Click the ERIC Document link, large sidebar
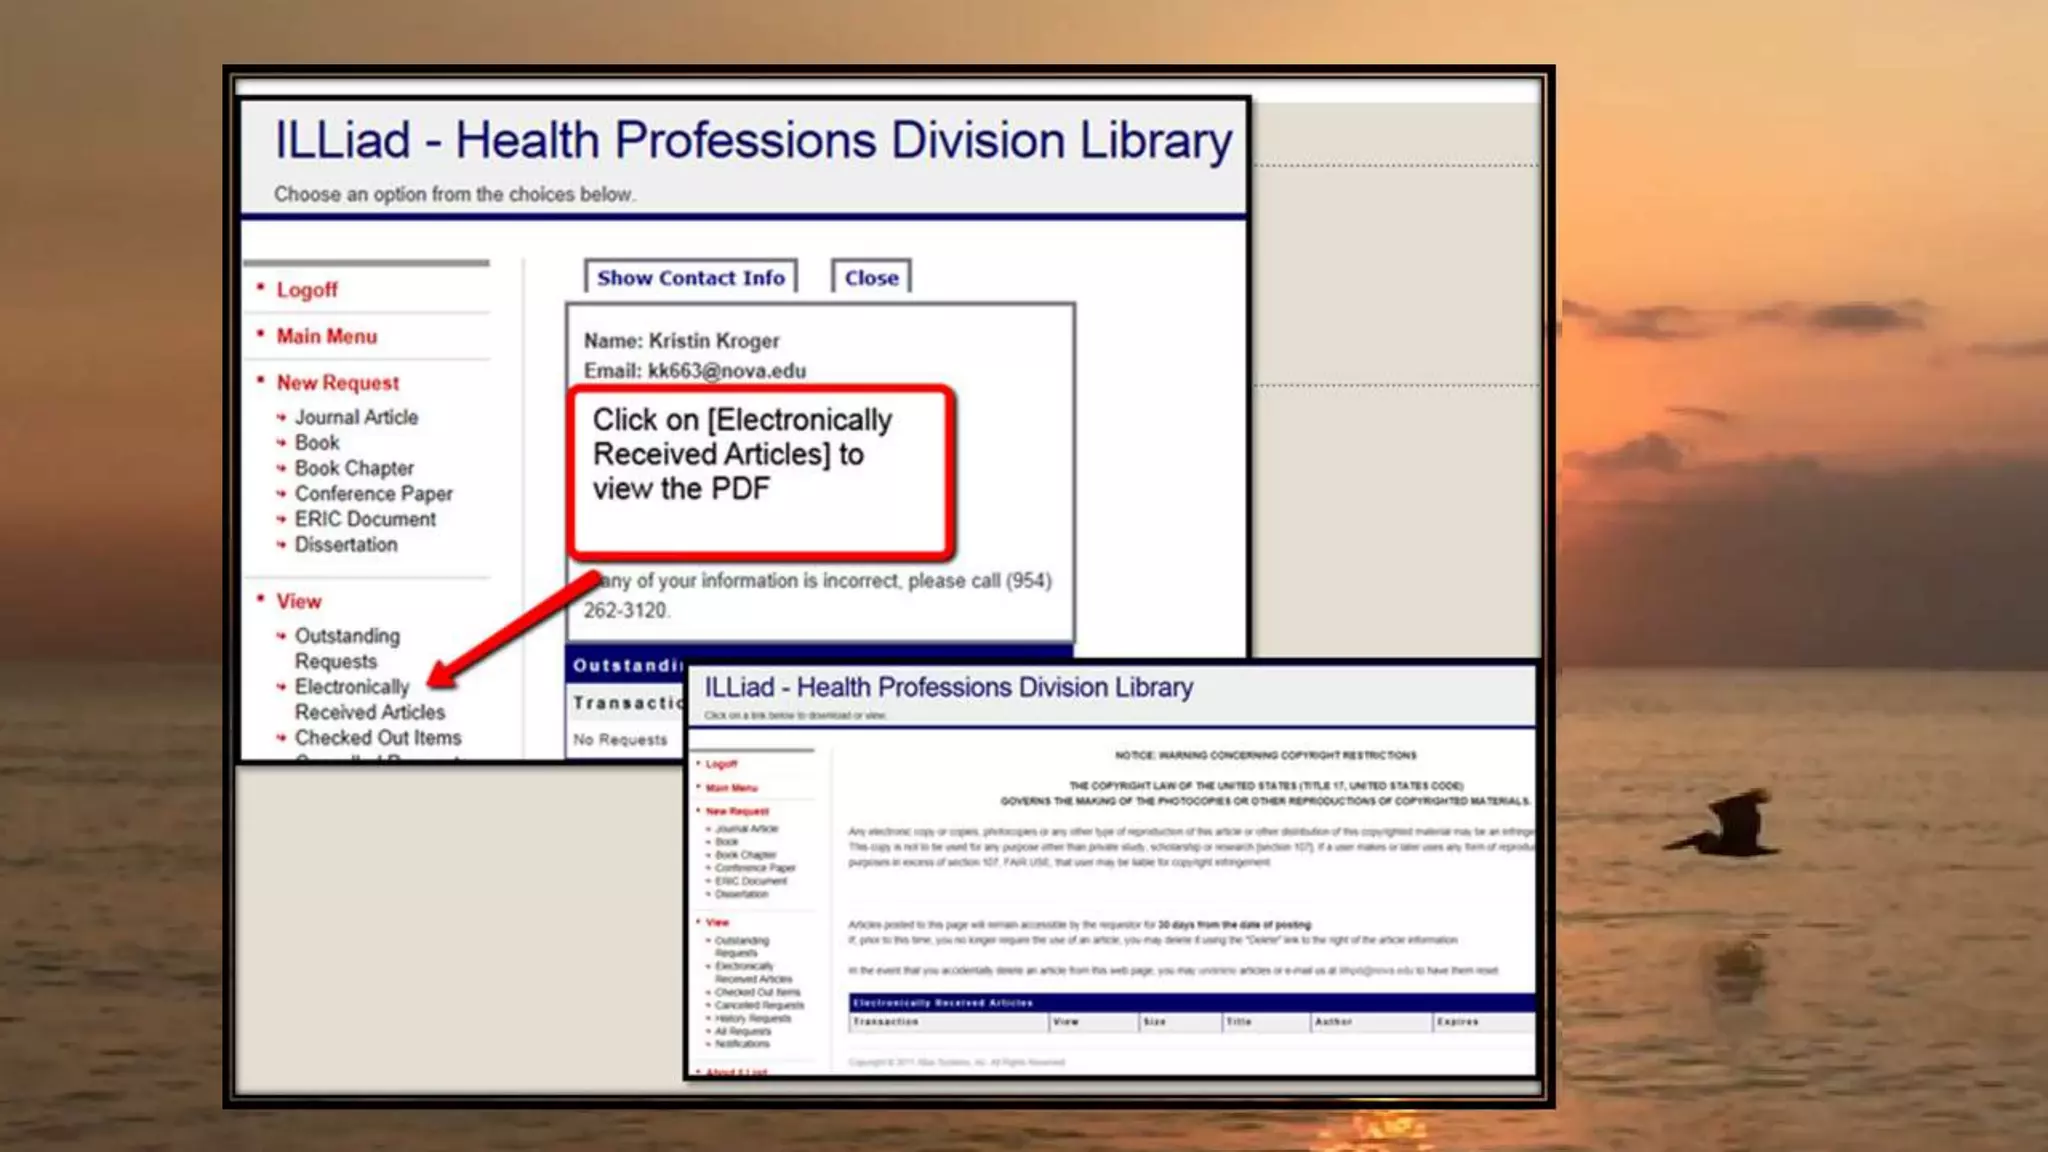The width and height of the screenshot is (2048, 1152). pos(365,519)
